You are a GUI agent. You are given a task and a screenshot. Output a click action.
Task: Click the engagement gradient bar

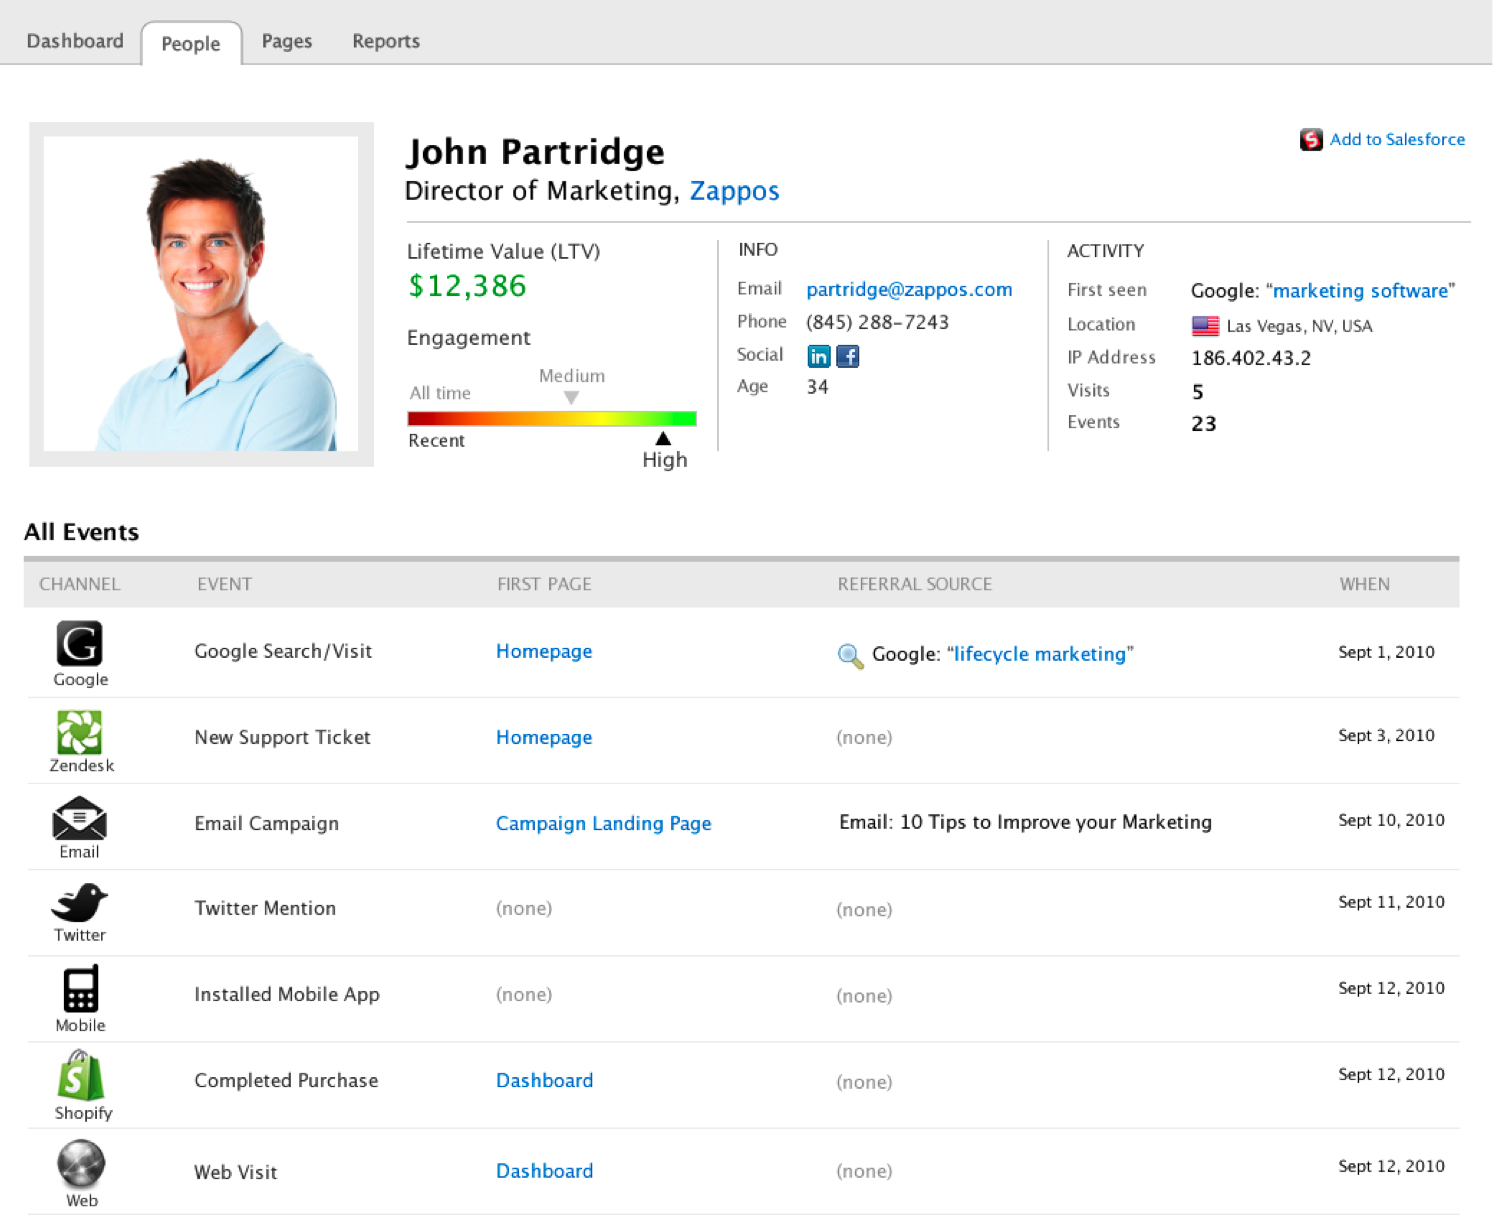[551, 419]
